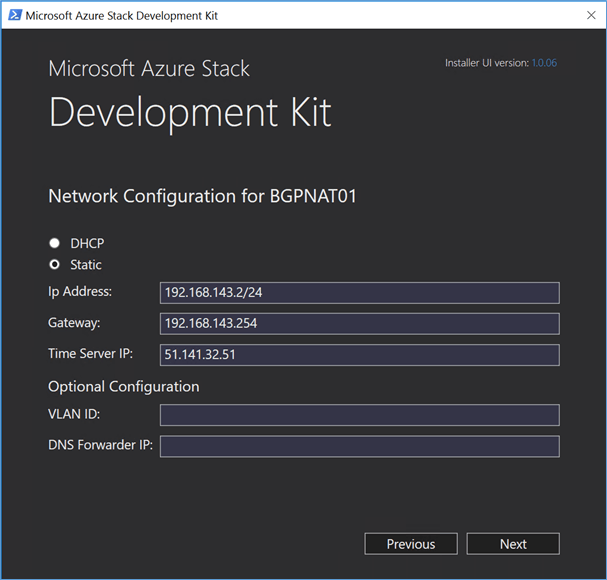Viewport: 607px width, 580px height.
Task: Click the 'VLAN ID:' label
Action: click(x=74, y=414)
